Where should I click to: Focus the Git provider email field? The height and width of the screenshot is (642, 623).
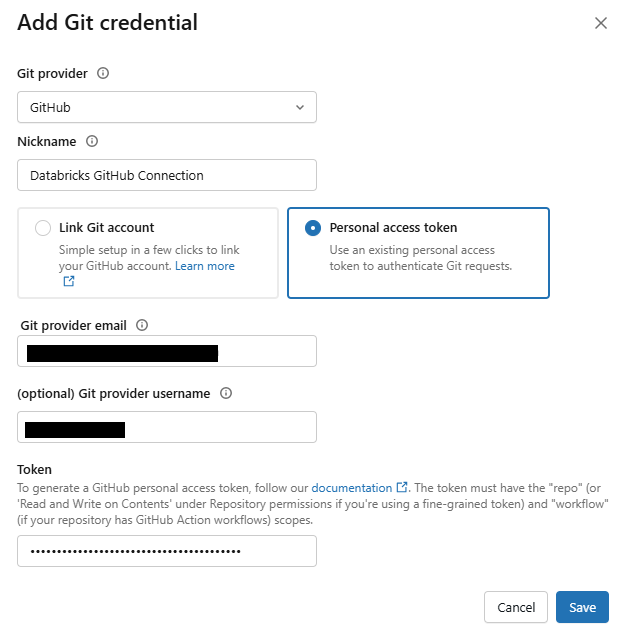click(x=167, y=351)
